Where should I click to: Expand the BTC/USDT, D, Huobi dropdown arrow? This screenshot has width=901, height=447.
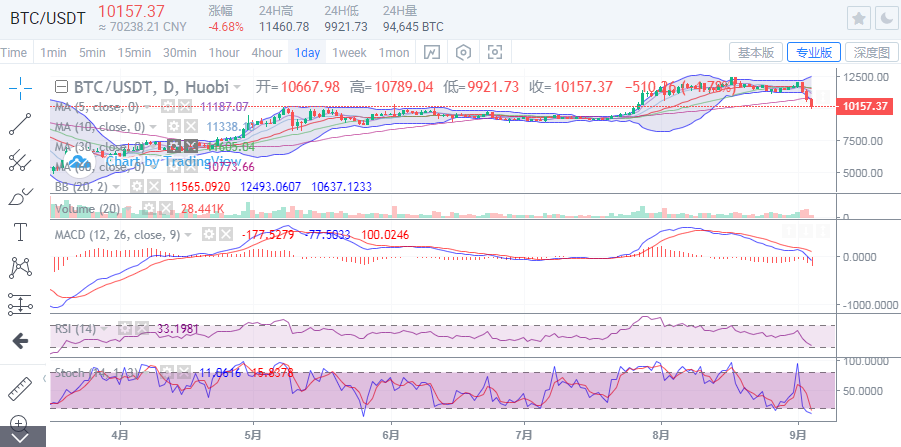pos(237,87)
